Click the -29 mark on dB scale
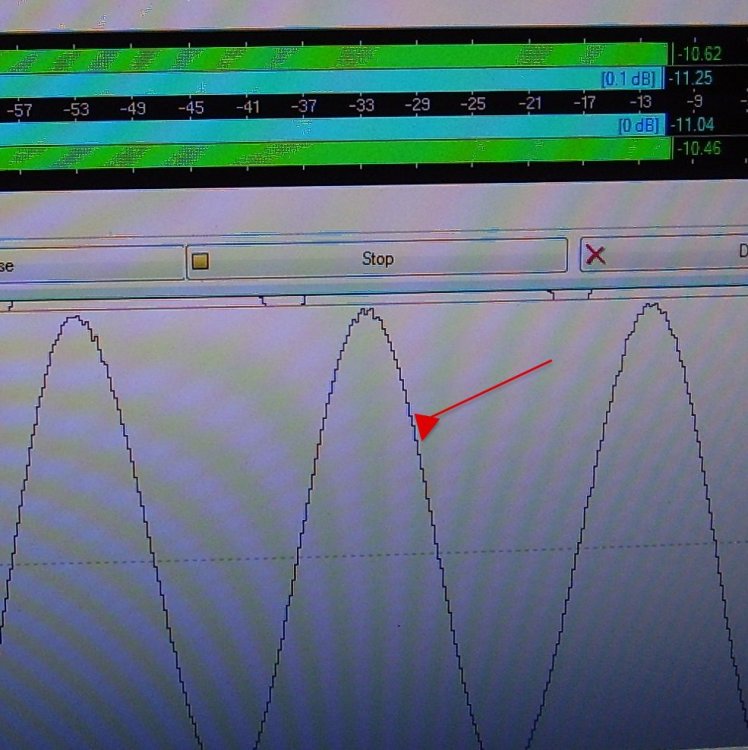 pyautogui.click(x=416, y=104)
